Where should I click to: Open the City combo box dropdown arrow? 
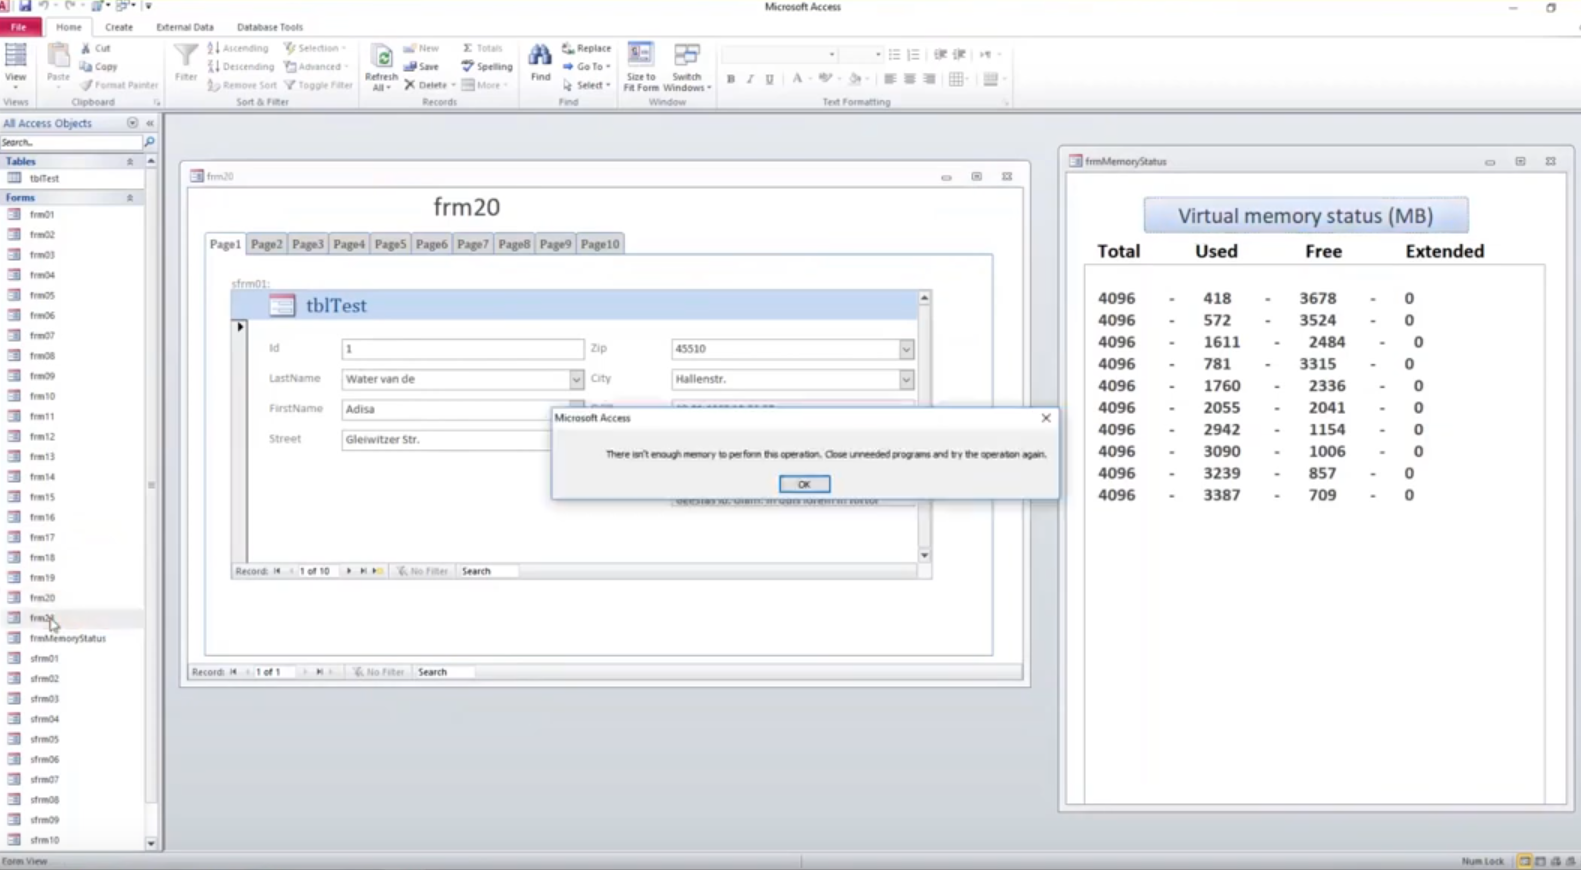[906, 379]
